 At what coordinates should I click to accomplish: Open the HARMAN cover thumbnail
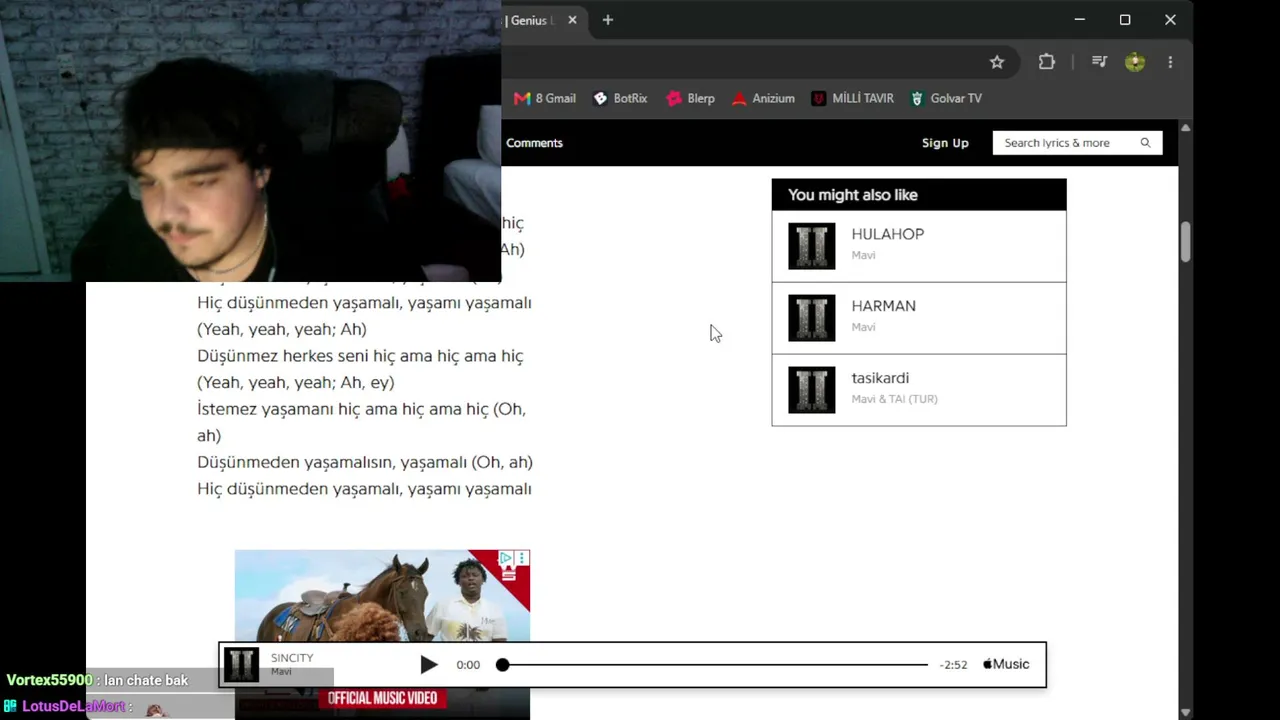coord(811,318)
